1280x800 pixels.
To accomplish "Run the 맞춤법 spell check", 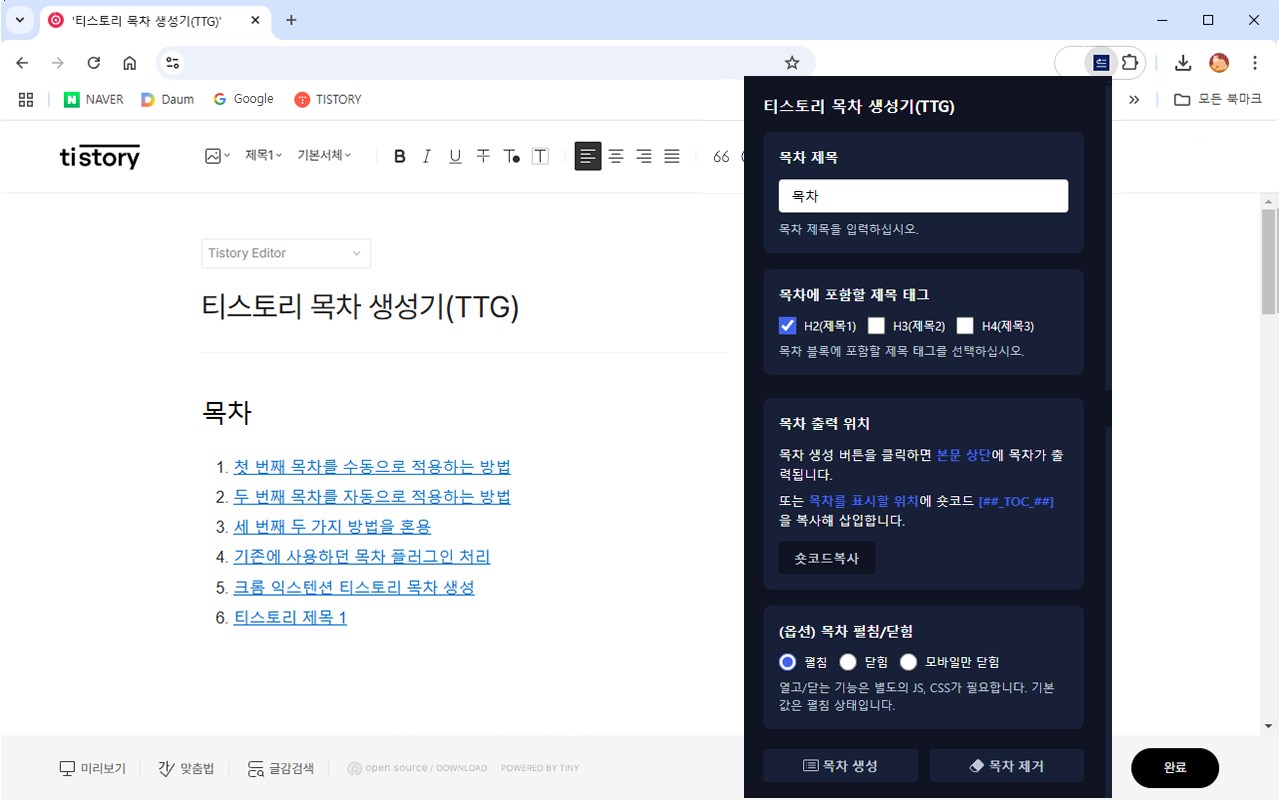I will click(x=186, y=768).
